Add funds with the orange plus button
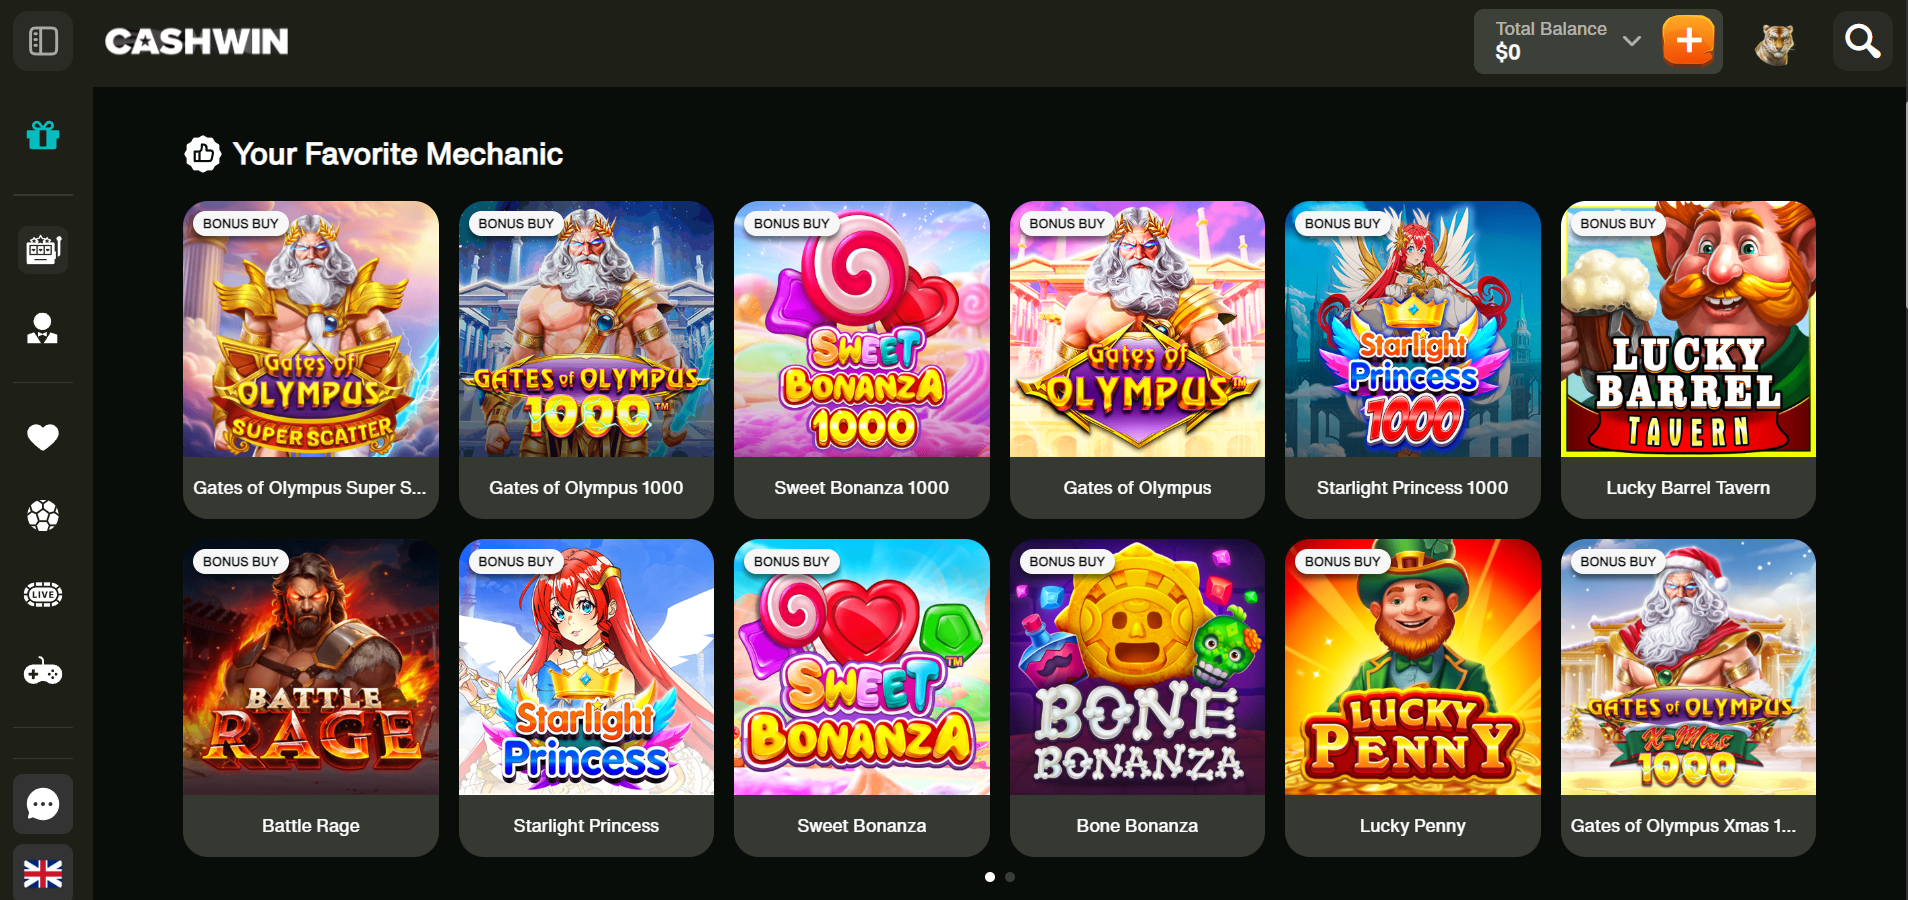The height and width of the screenshot is (900, 1908). (1688, 41)
